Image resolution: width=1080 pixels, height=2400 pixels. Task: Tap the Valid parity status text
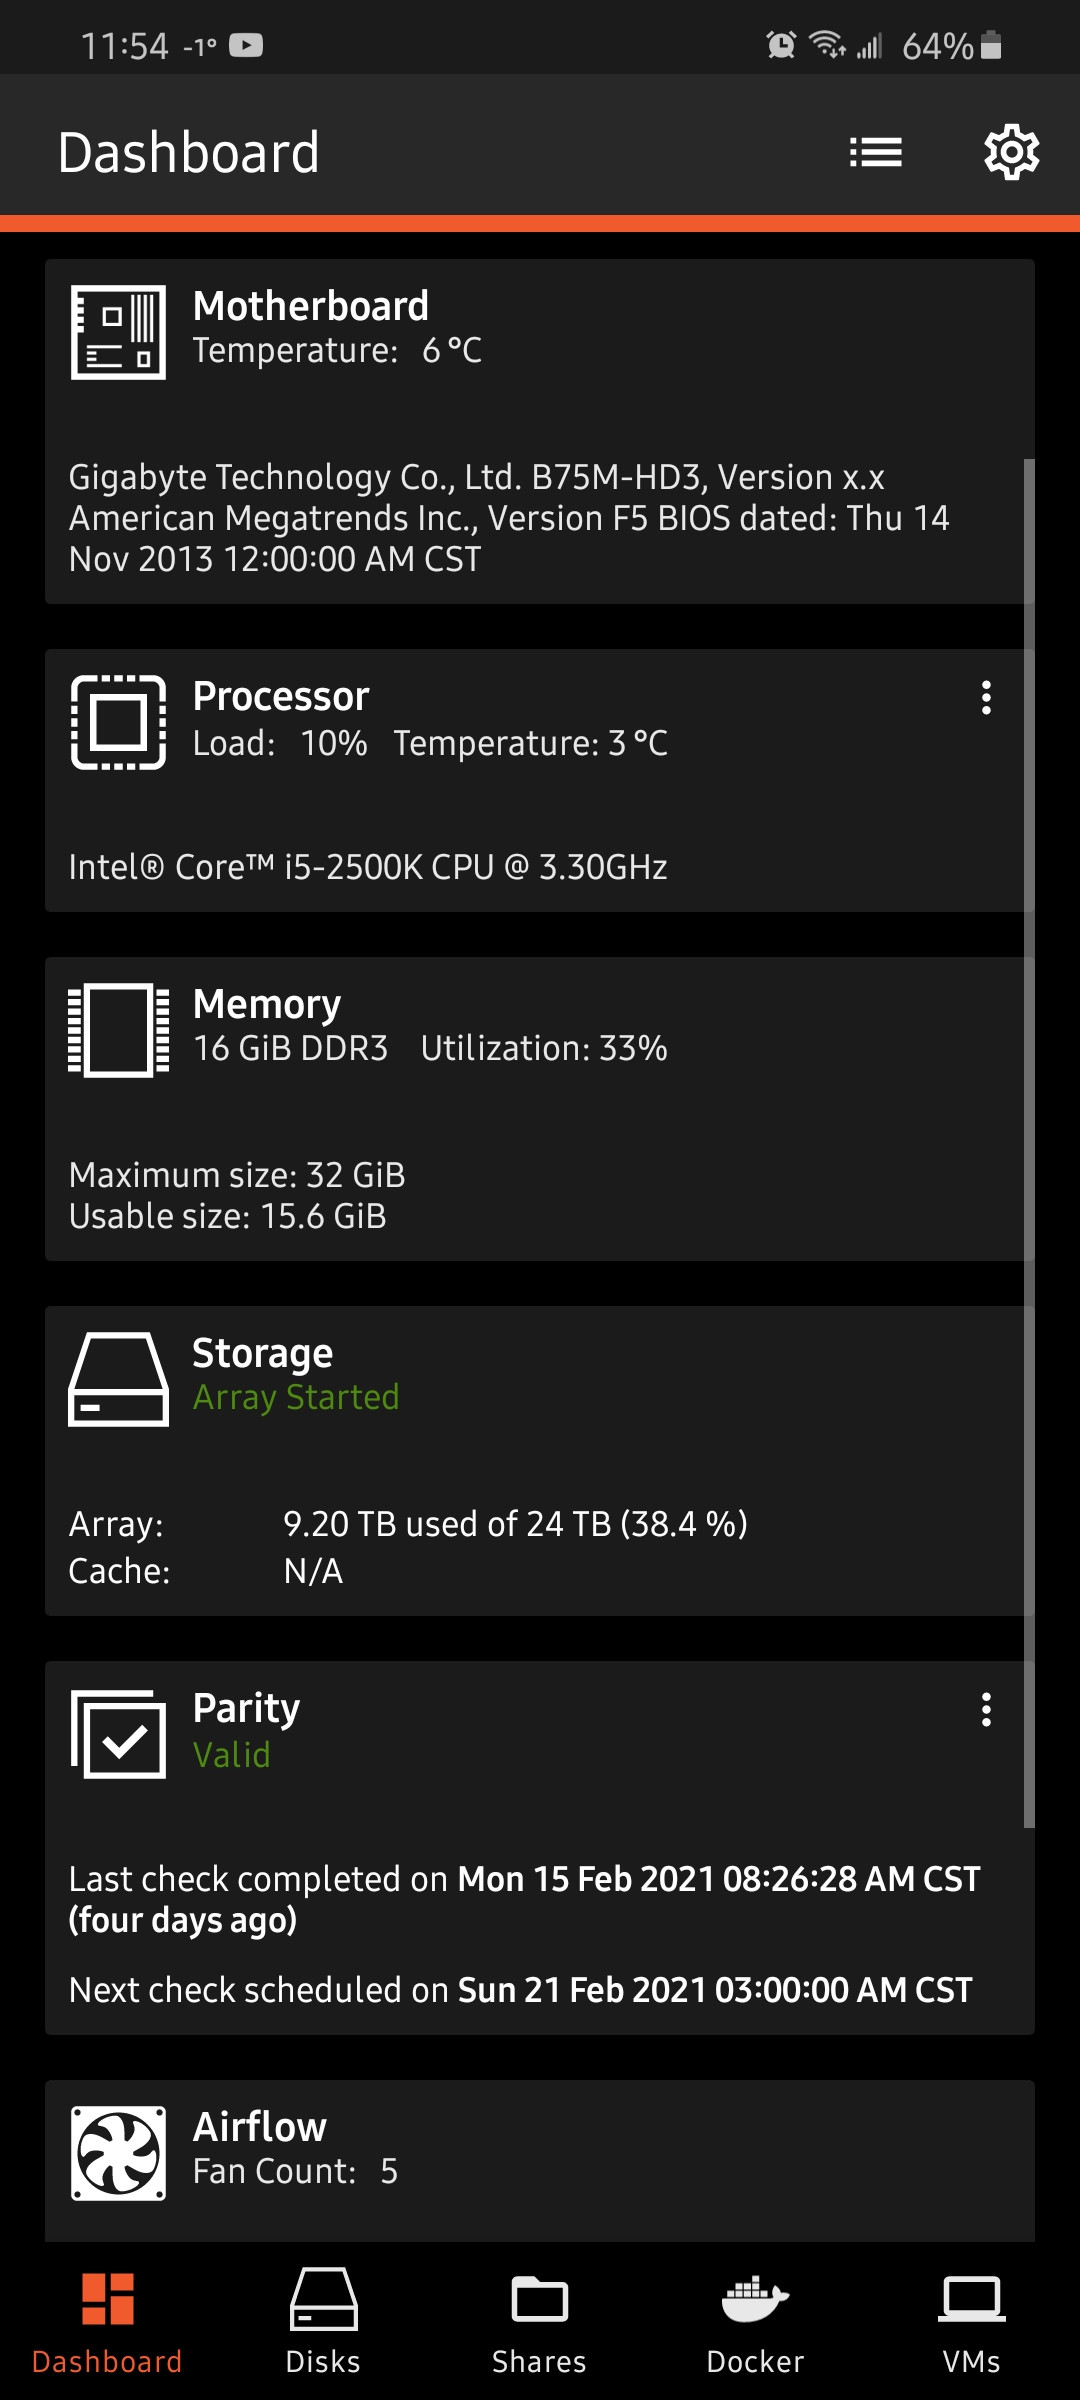point(232,1755)
